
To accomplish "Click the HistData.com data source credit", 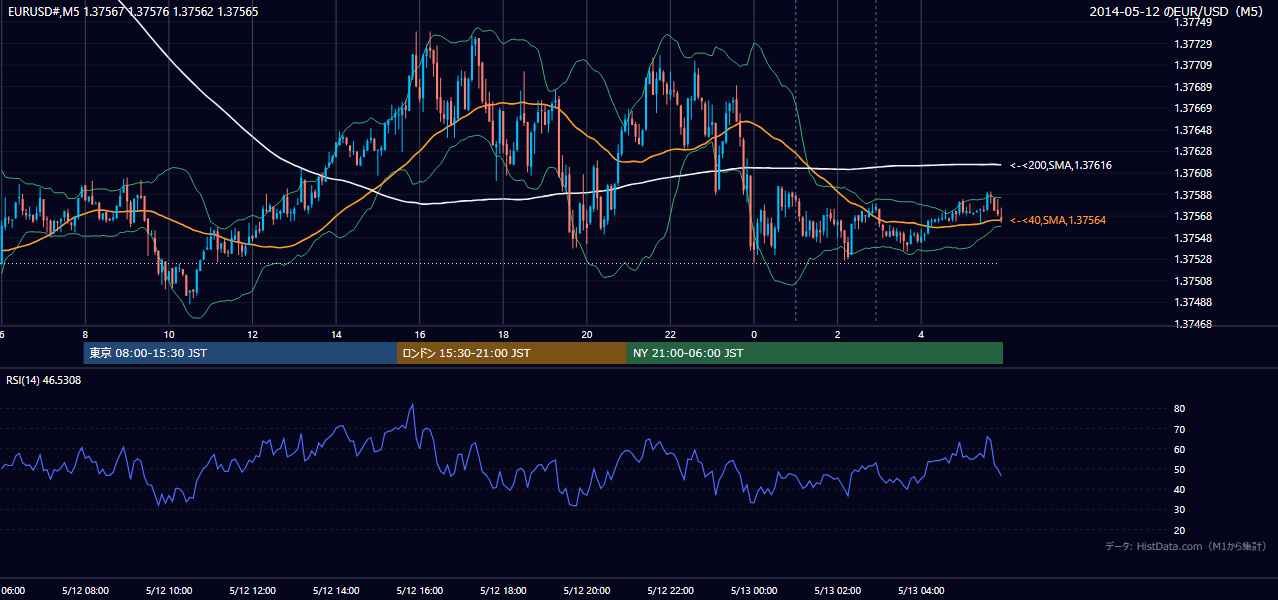I will click(1186, 546).
